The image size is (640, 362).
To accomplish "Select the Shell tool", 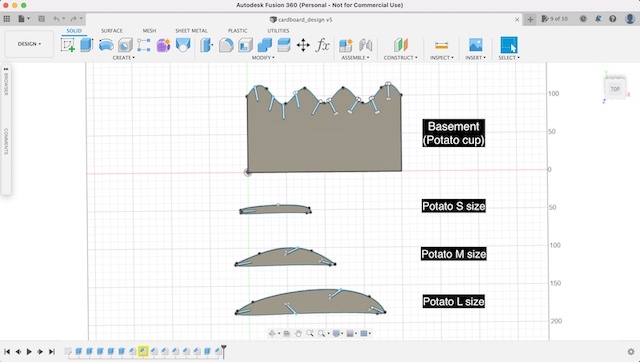I will click(245, 45).
